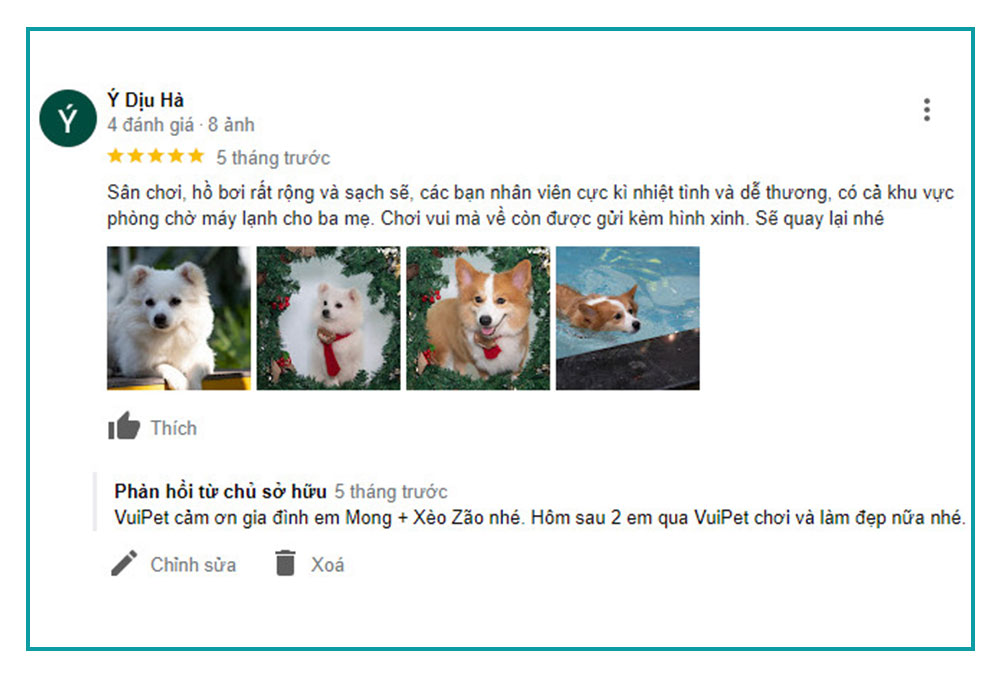The width and height of the screenshot is (1000, 678).
Task: Open the swimming corgi photo
Action: click(628, 318)
